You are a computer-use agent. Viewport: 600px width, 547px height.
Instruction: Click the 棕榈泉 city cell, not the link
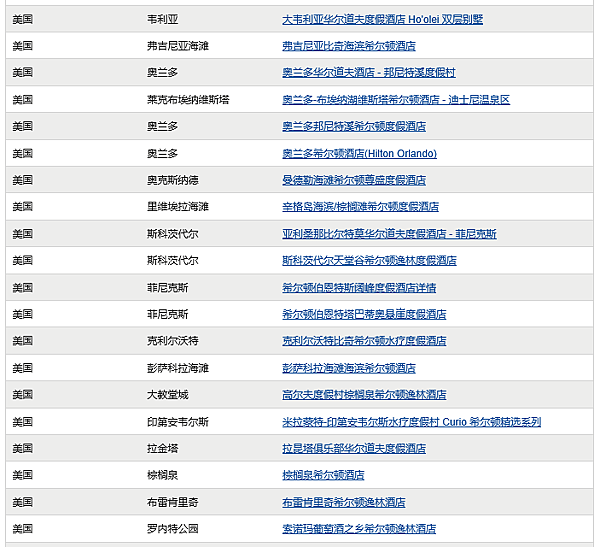pyautogui.click(x=163, y=475)
